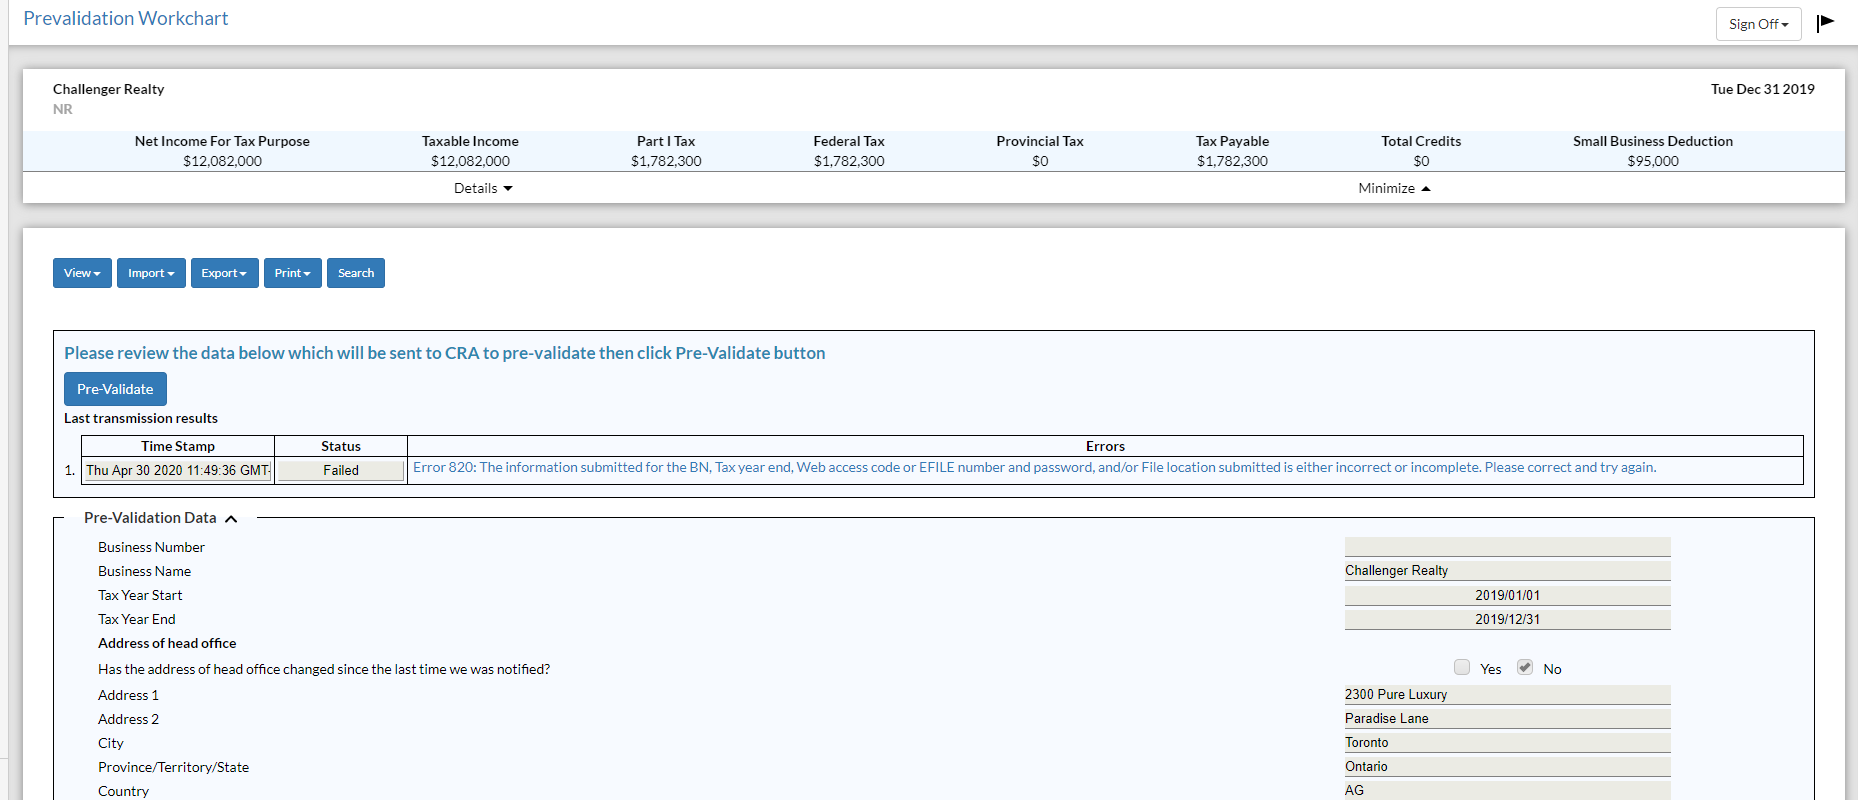This screenshot has width=1858, height=800.
Task: Open the Print dropdown menu
Action: (x=292, y=273)
